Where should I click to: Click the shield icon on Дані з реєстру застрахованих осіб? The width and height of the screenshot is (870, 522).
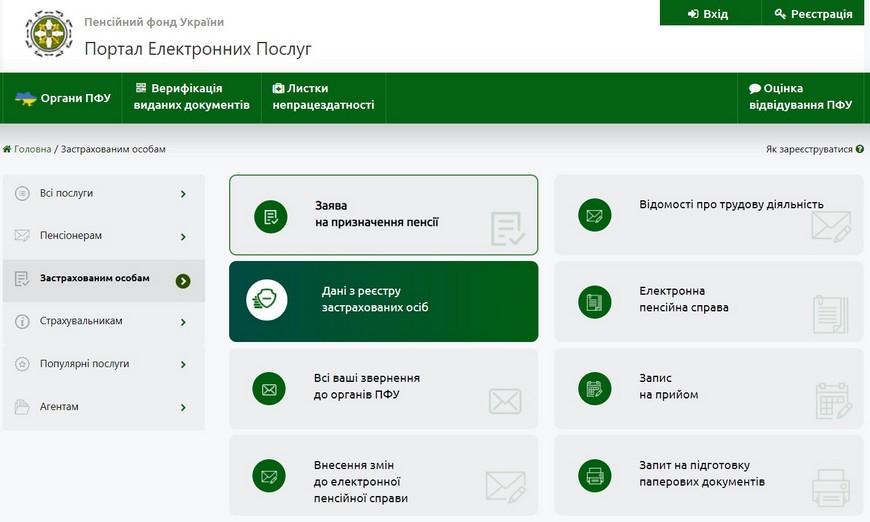267,300
